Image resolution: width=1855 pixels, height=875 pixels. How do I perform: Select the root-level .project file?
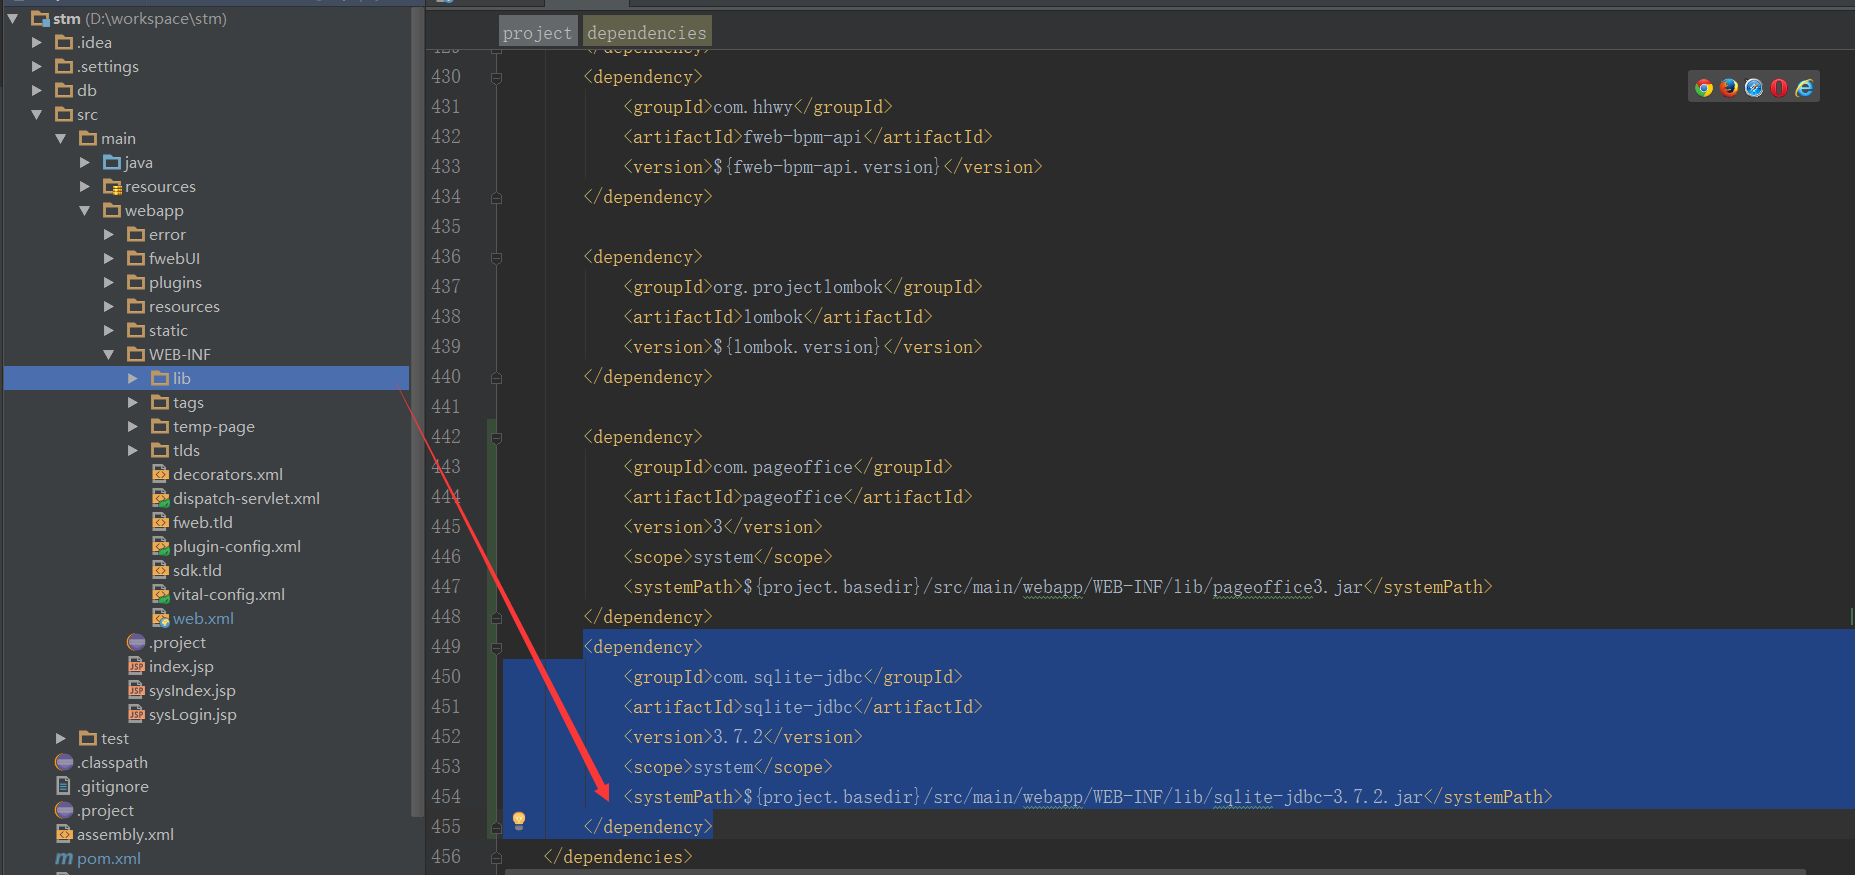coord(105,810)
